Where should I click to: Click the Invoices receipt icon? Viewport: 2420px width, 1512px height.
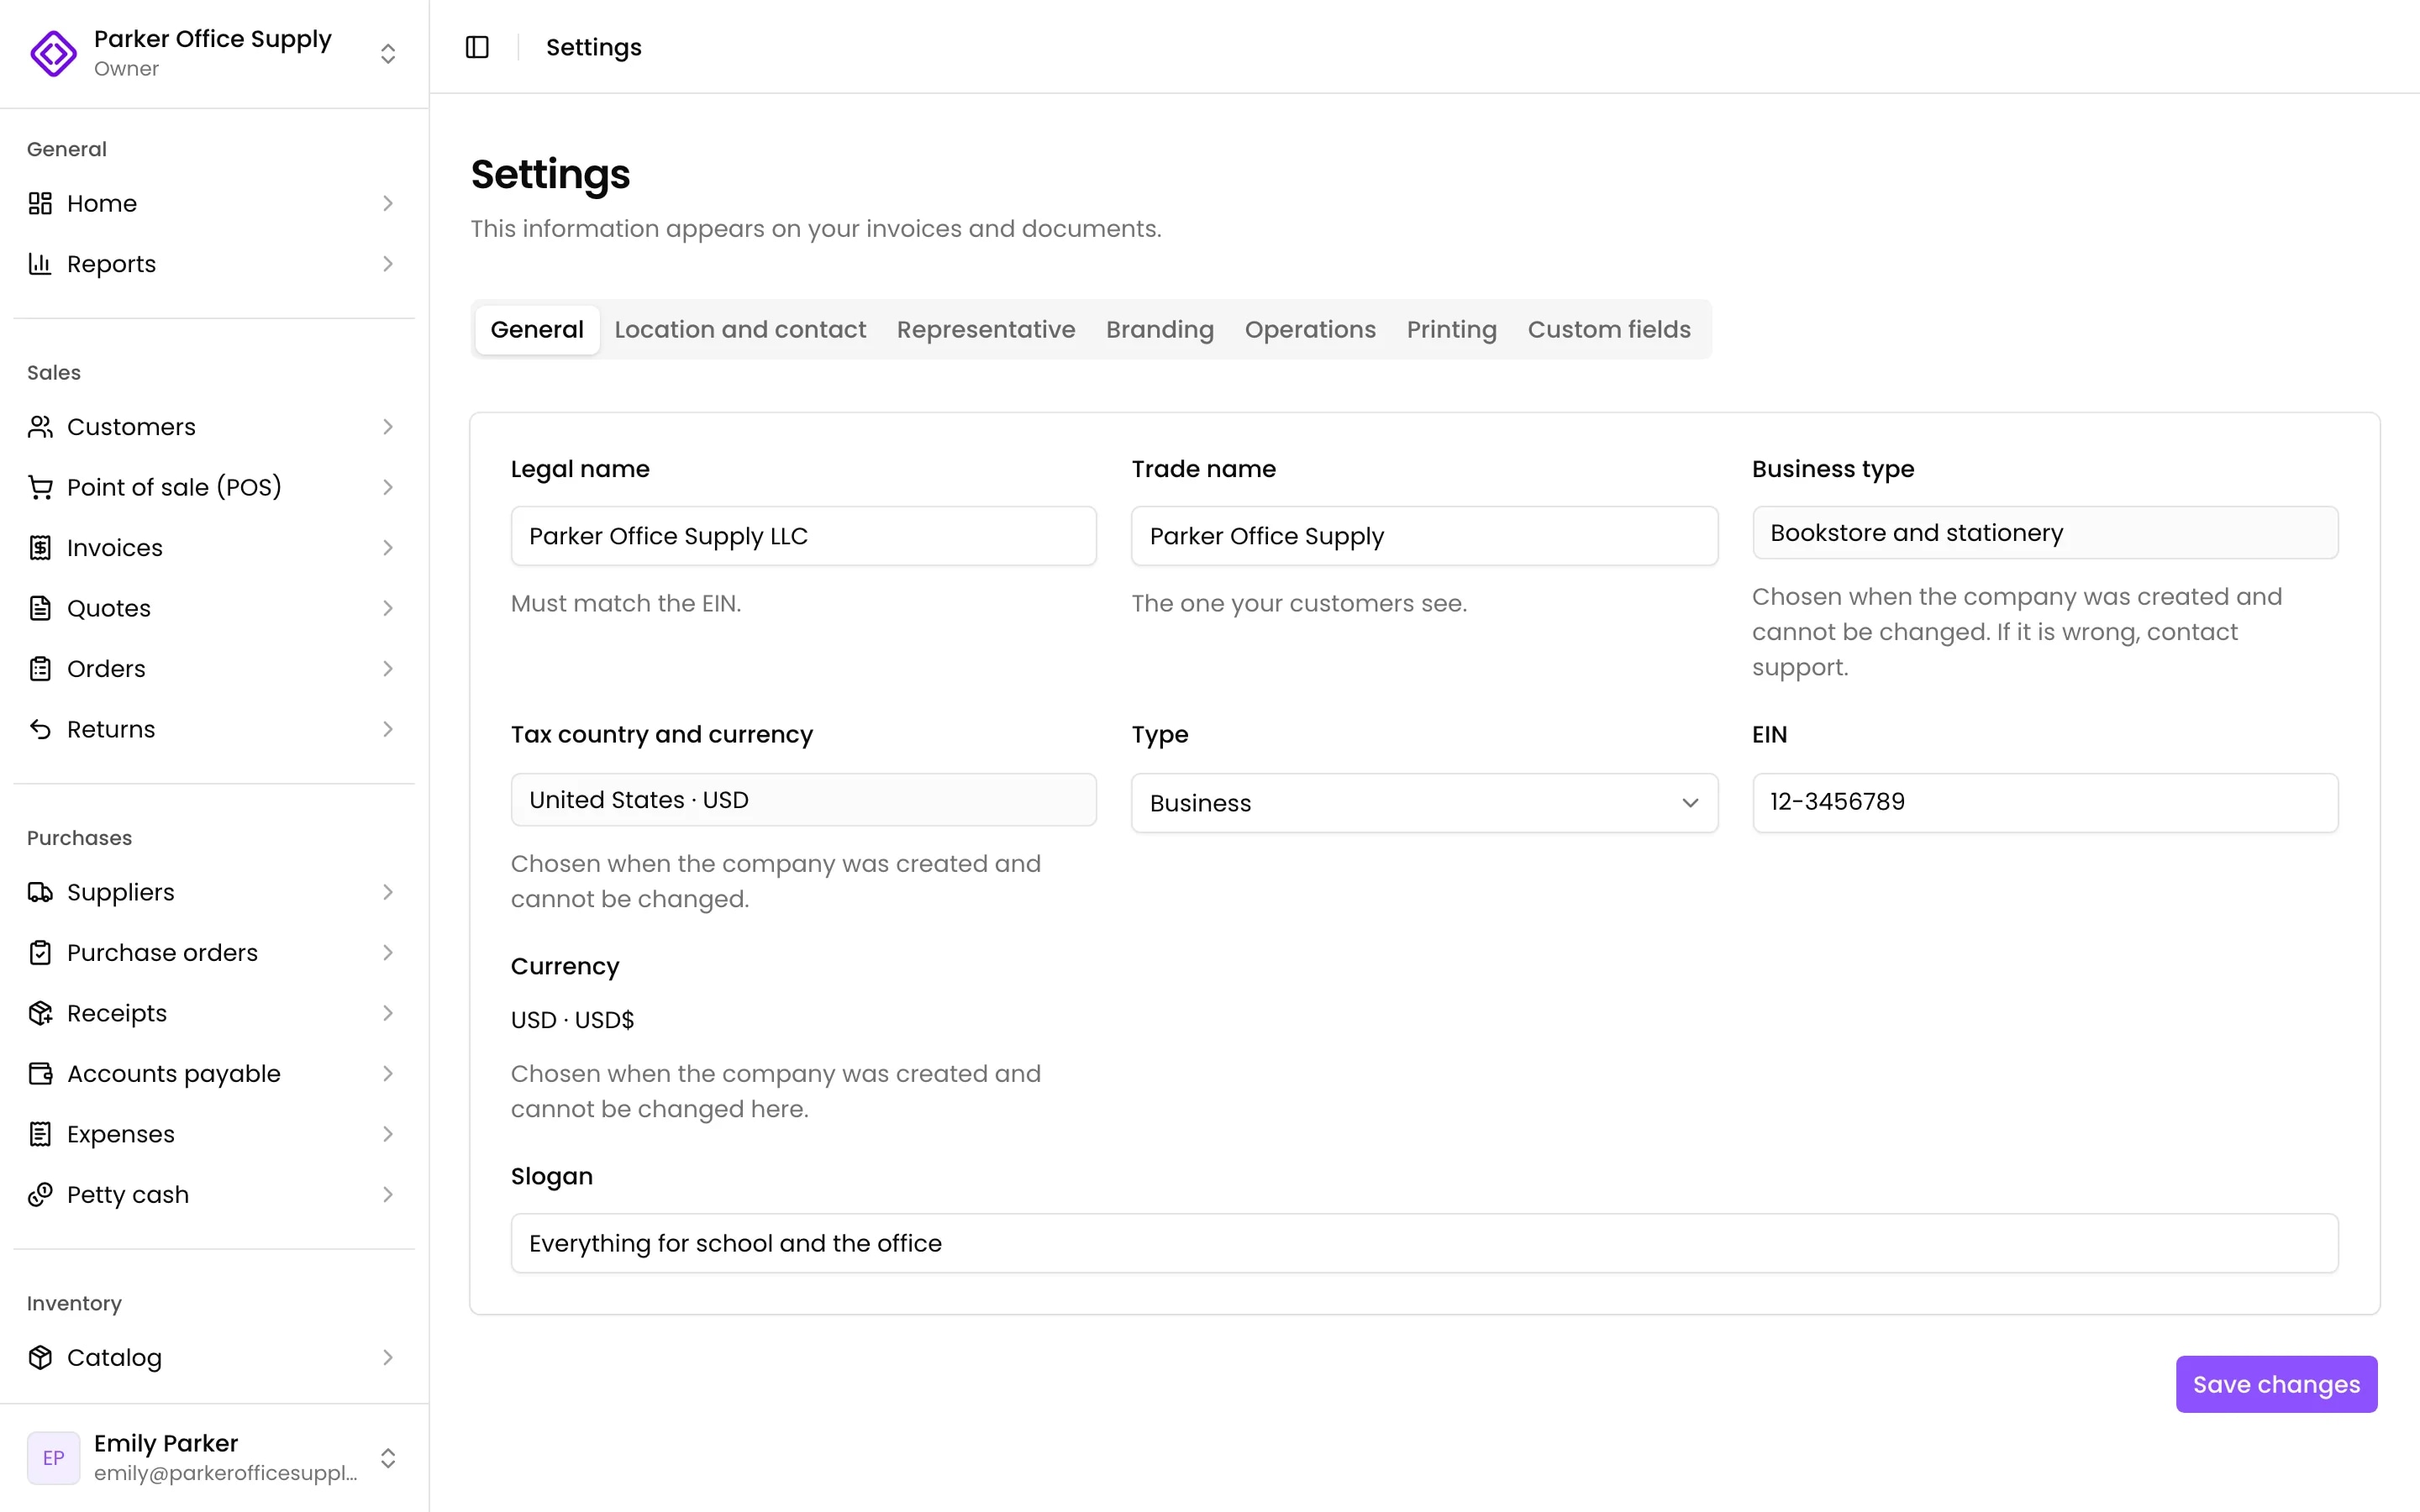coord(40,548)
